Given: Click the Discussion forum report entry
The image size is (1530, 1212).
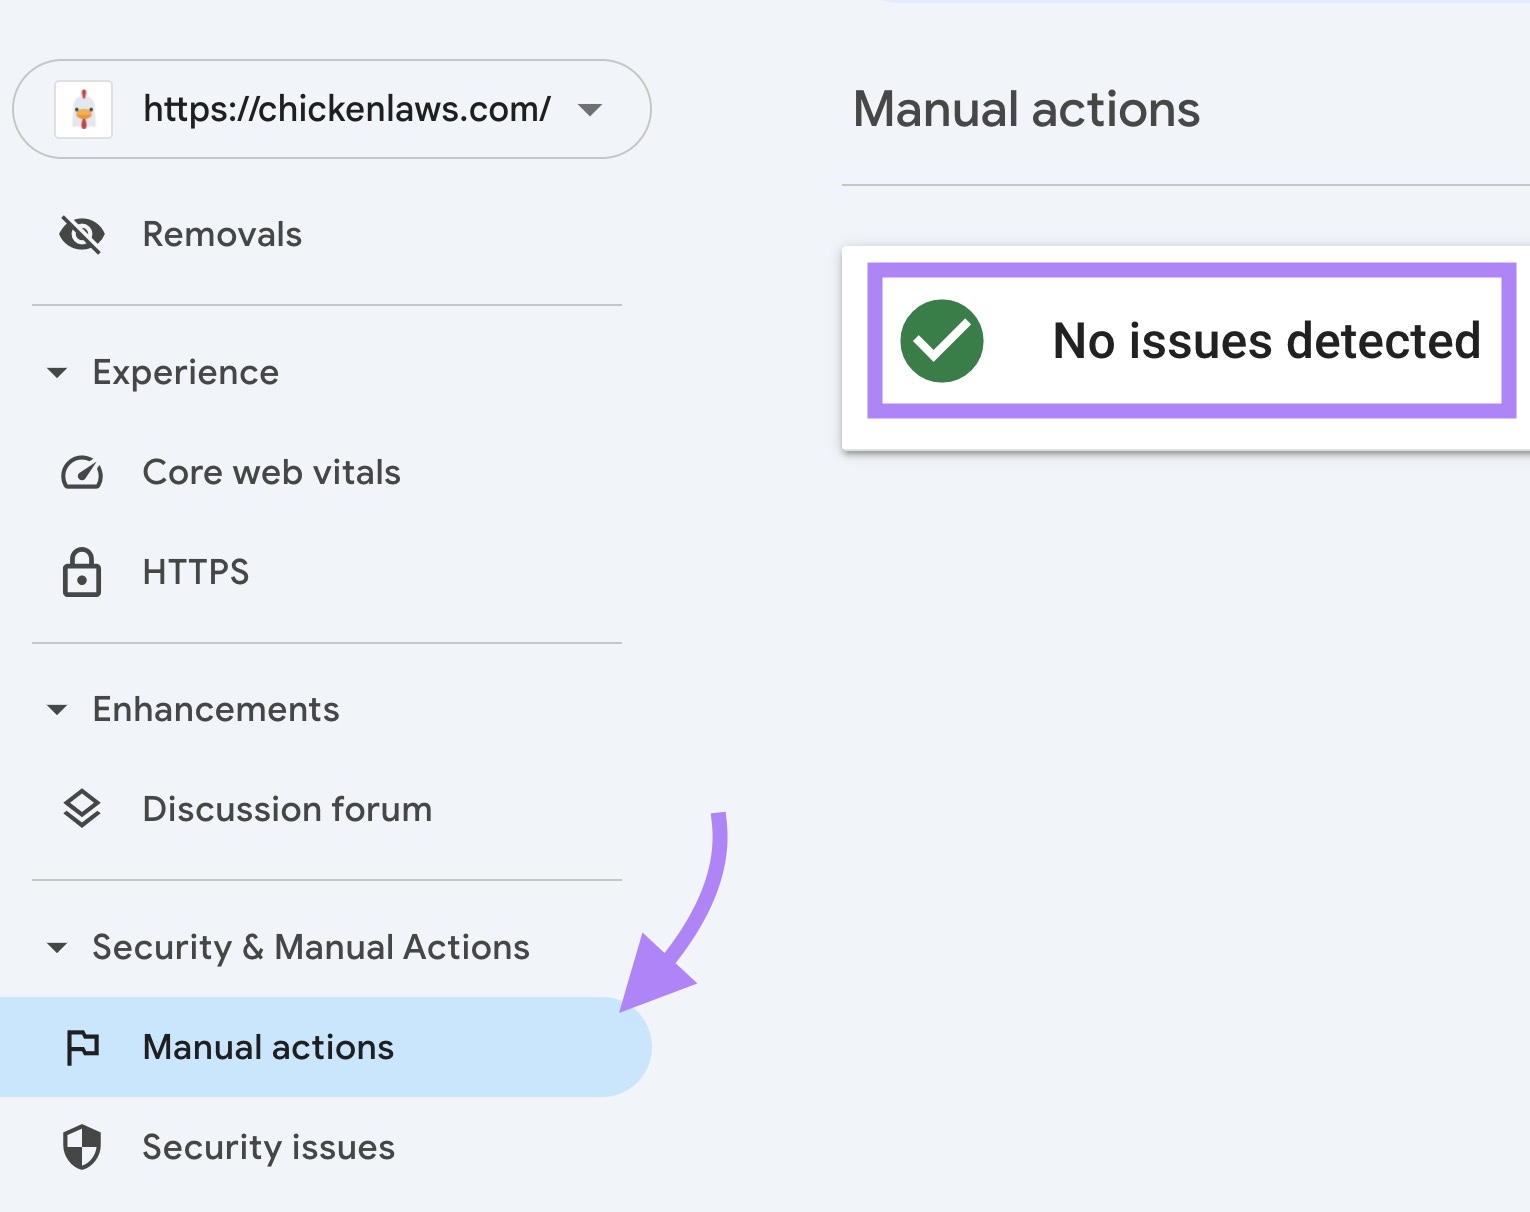Looking at the screenshot, I should 286,808.
